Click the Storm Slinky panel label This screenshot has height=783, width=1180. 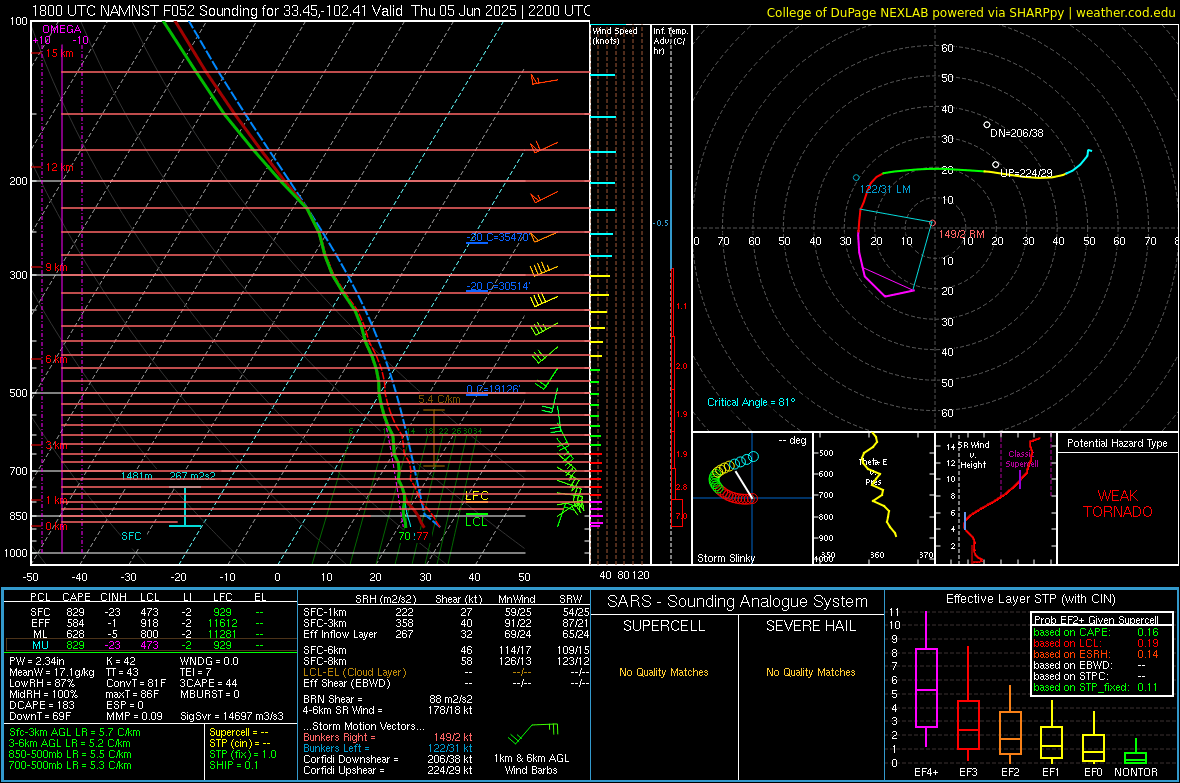pos(725,558)
